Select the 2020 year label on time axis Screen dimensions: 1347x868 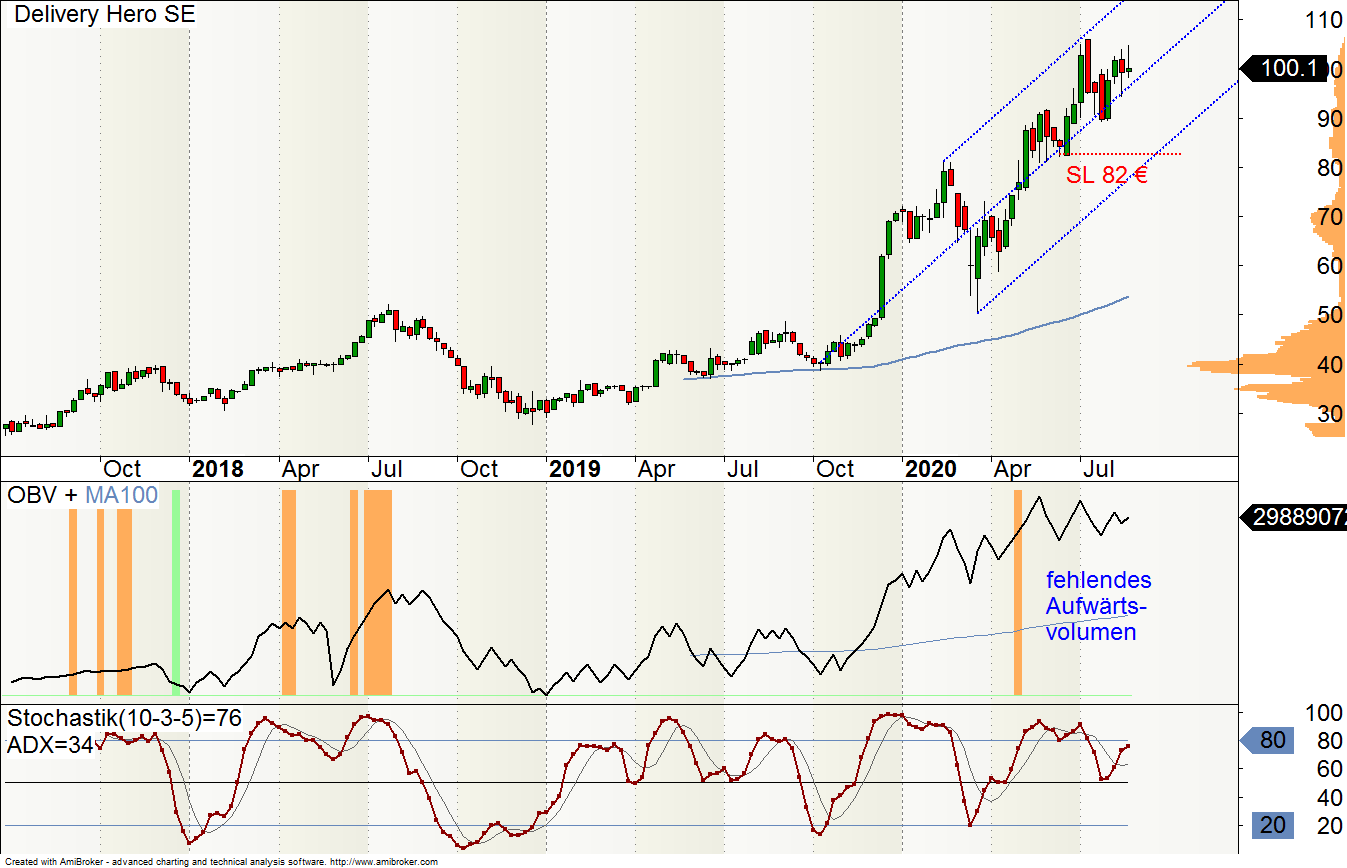[x=931, y=468]
